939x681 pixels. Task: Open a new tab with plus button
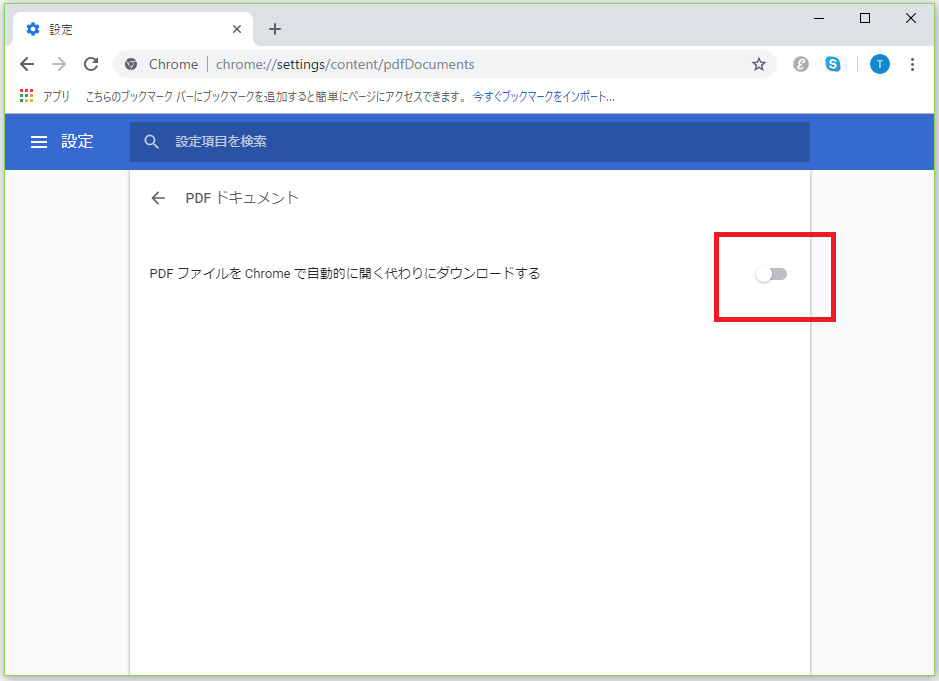tap(275, 29)
